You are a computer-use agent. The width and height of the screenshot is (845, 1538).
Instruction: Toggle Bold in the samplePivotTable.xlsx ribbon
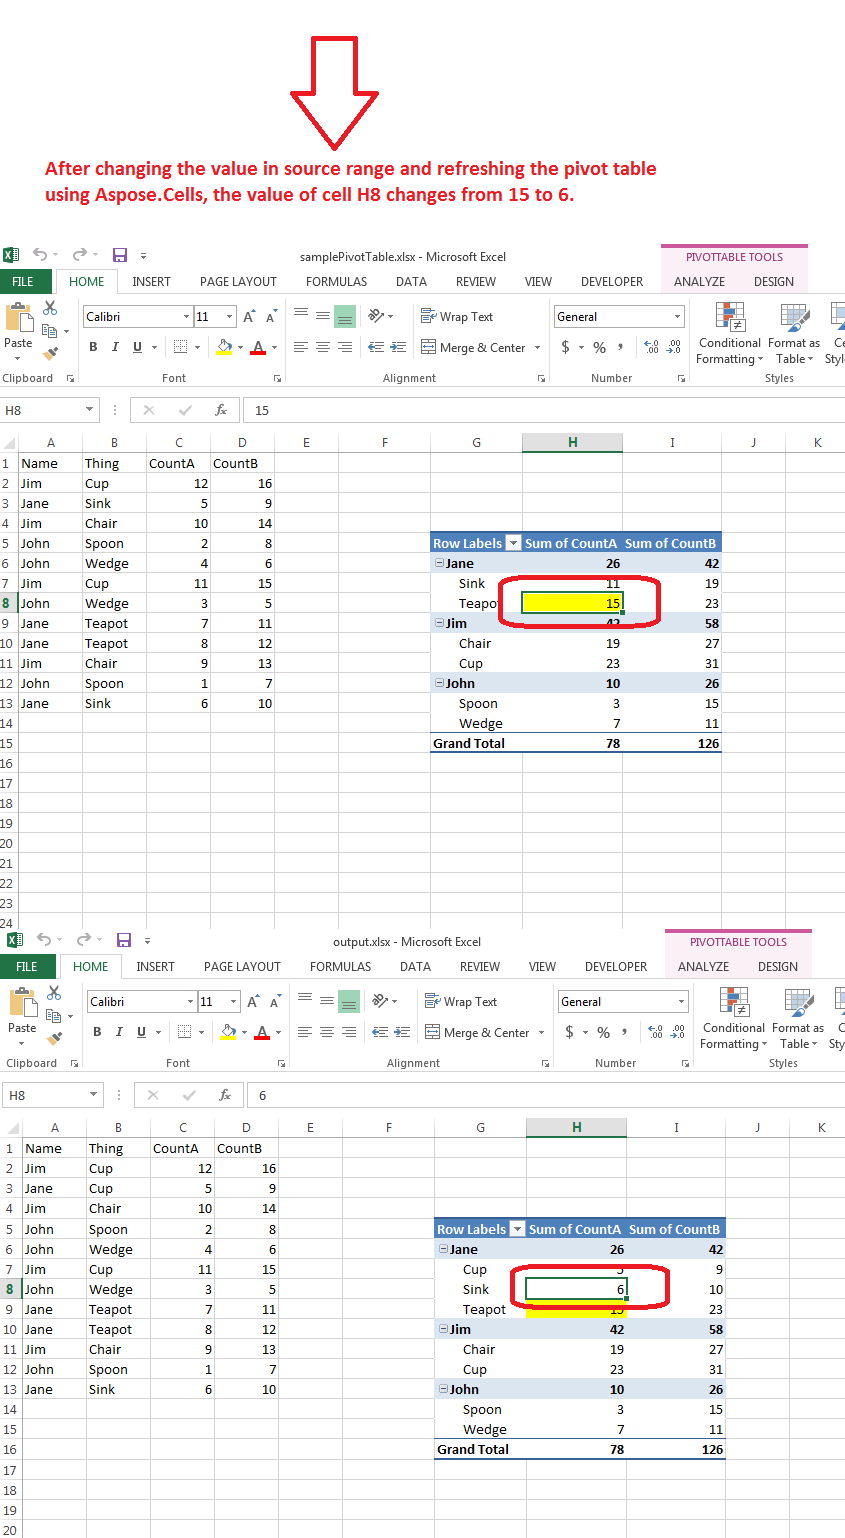(x=93, y=347)
